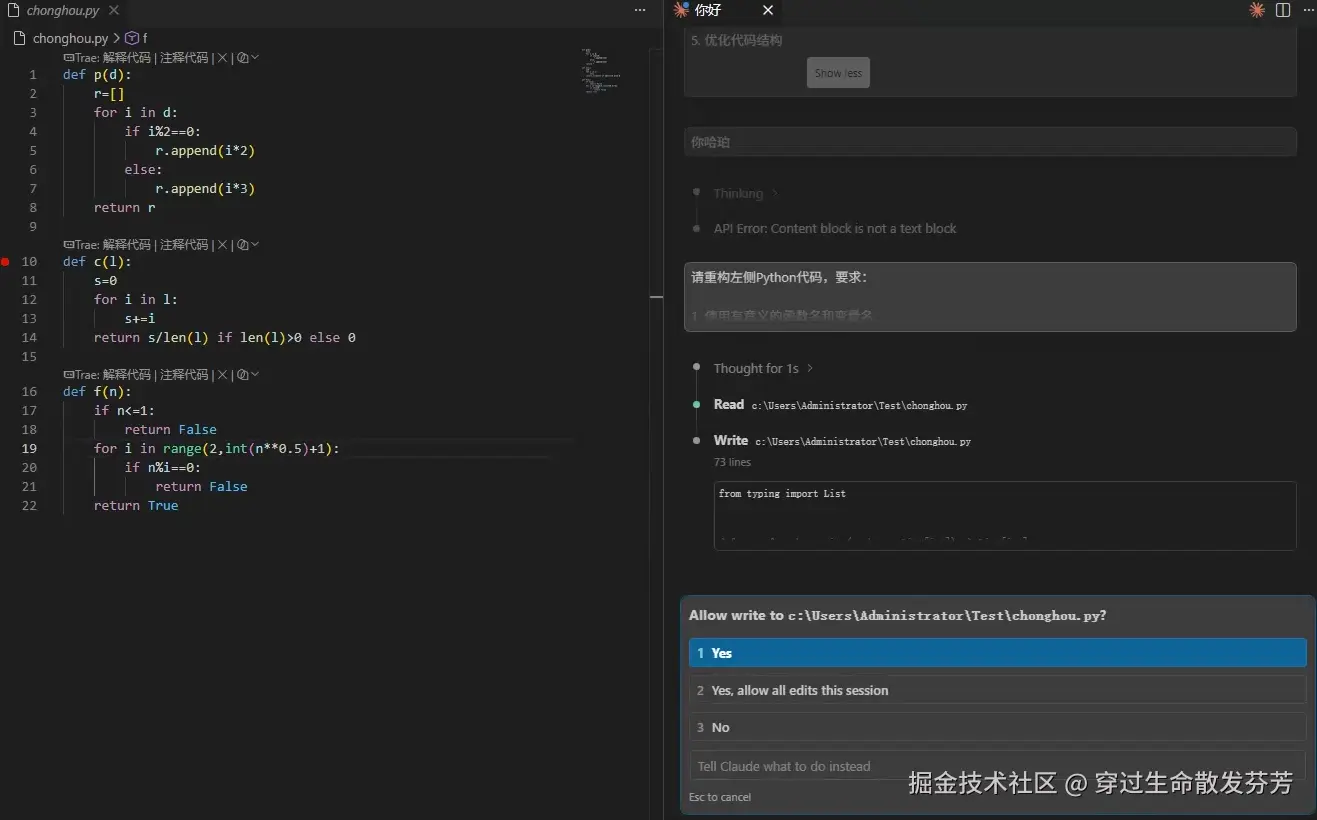Click r.append(i*3) on line 7

point(205,188)
